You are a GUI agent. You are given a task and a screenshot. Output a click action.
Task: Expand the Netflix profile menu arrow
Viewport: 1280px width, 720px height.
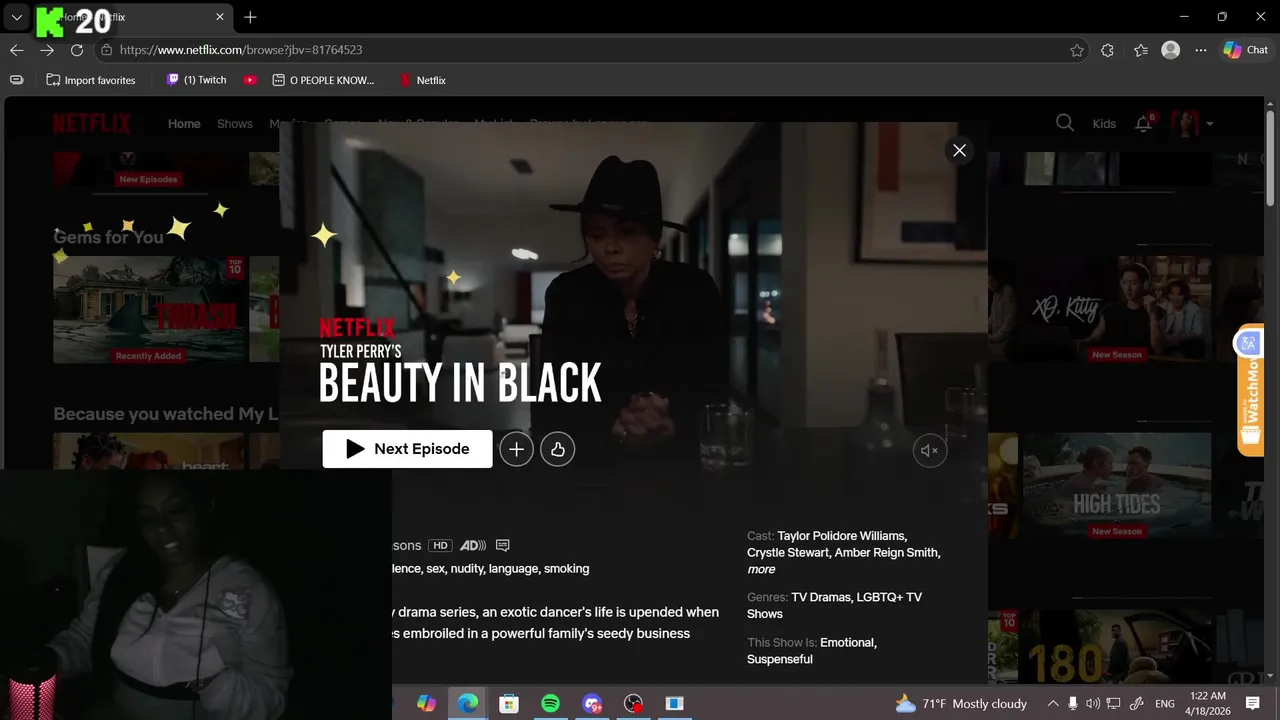point(1210,124)
